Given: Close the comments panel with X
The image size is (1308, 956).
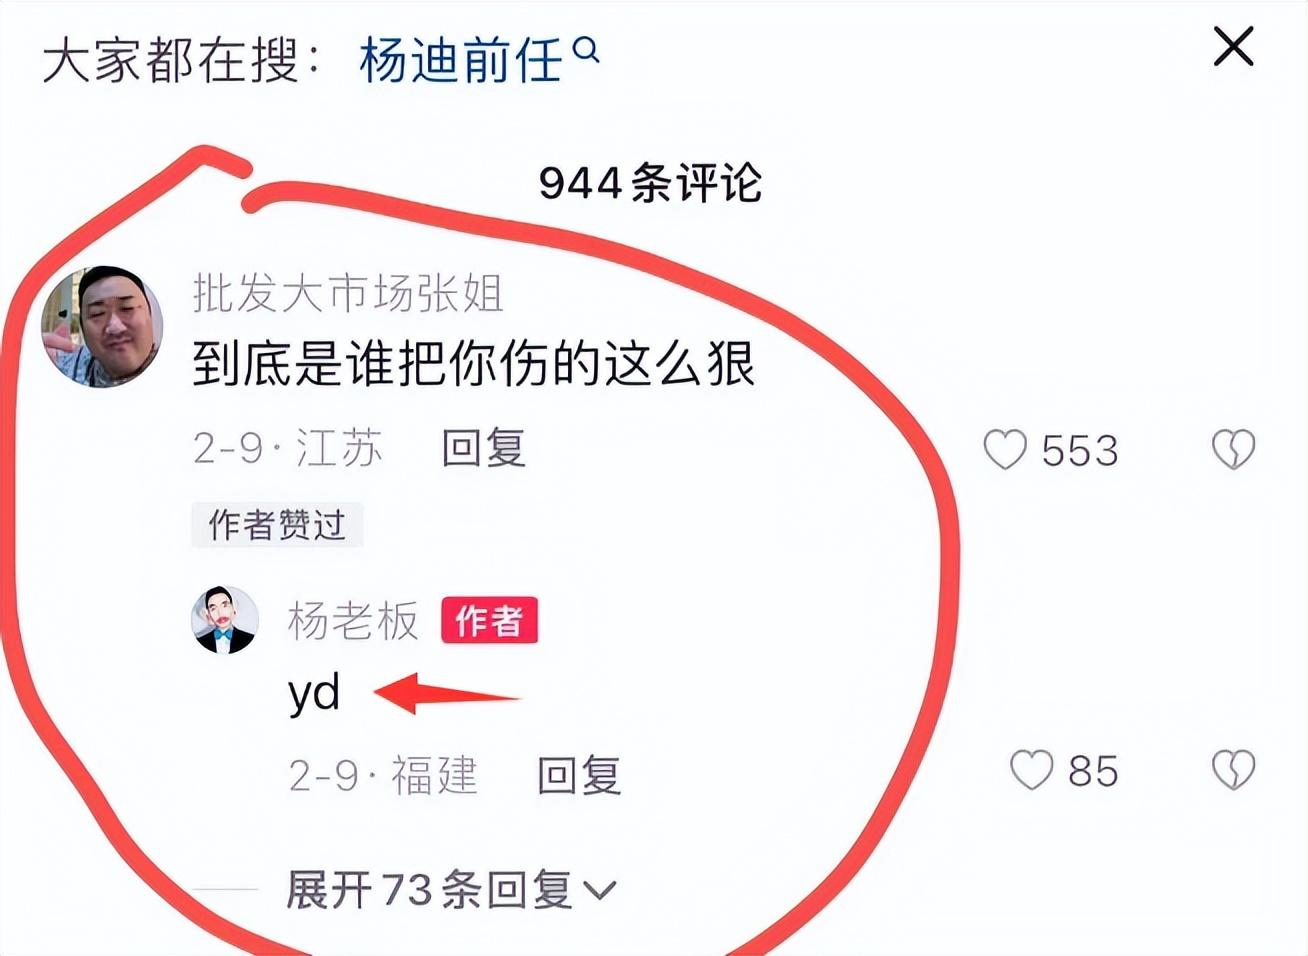Looking at the screenshot, I should (1233, 47).
